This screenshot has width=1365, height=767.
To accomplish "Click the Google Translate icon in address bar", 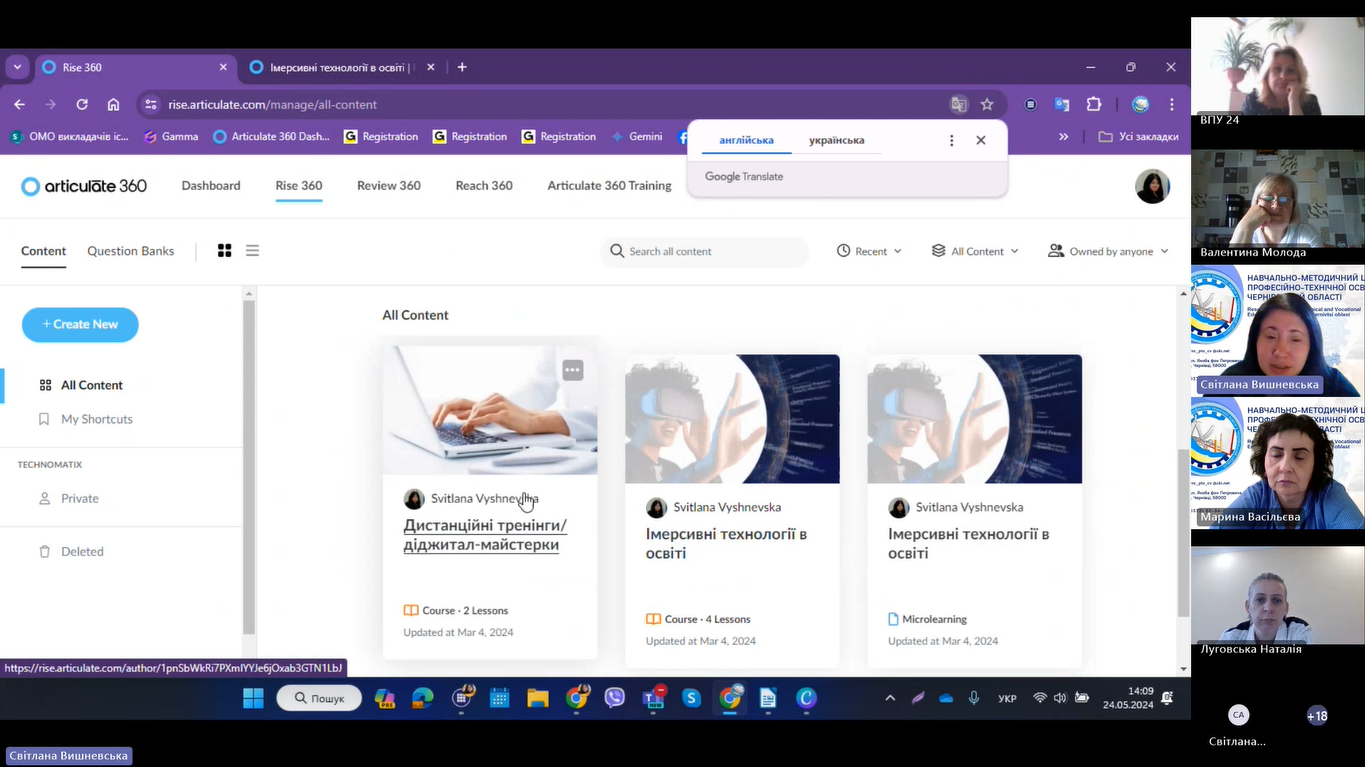I will (x=958, y=105).
